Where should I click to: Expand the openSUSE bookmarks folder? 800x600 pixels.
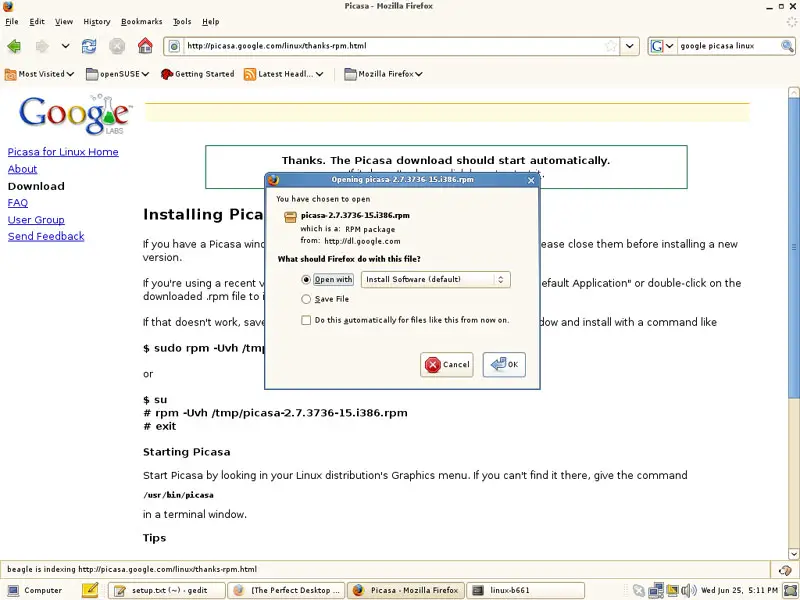coord(117,74)
